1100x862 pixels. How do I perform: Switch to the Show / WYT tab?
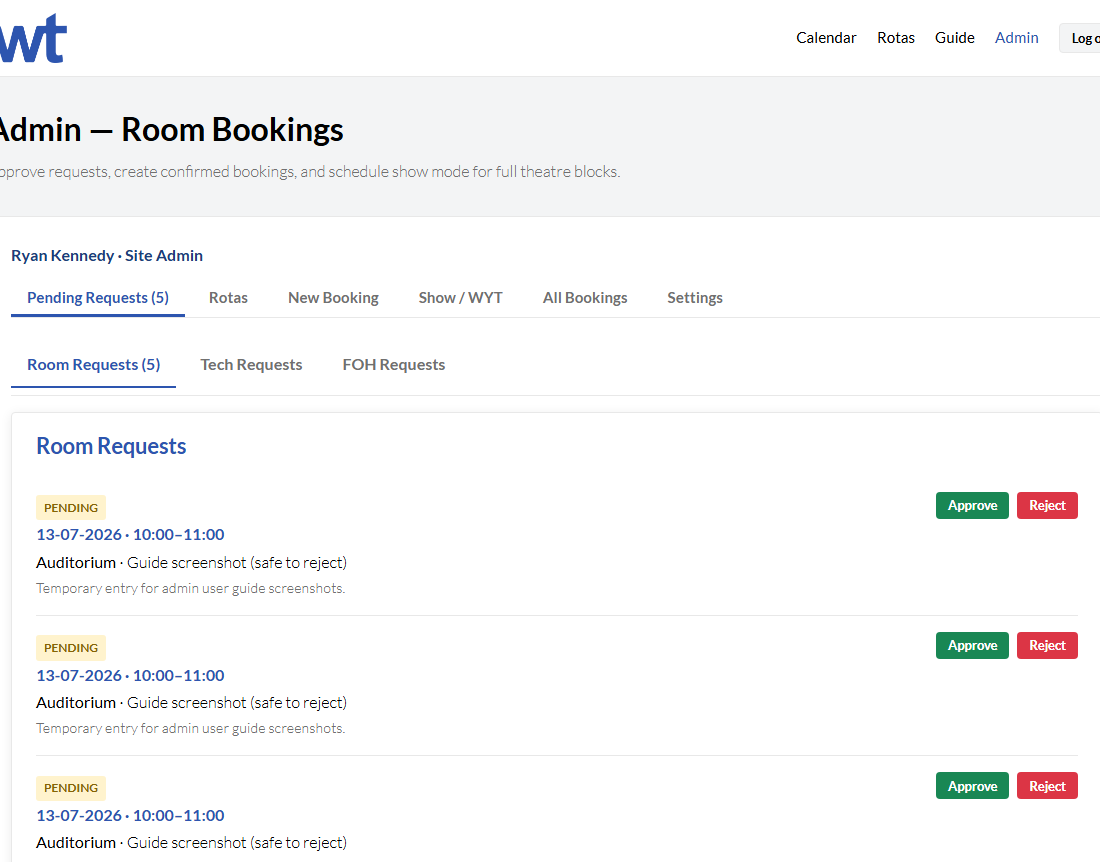click(x=460, y=298)
